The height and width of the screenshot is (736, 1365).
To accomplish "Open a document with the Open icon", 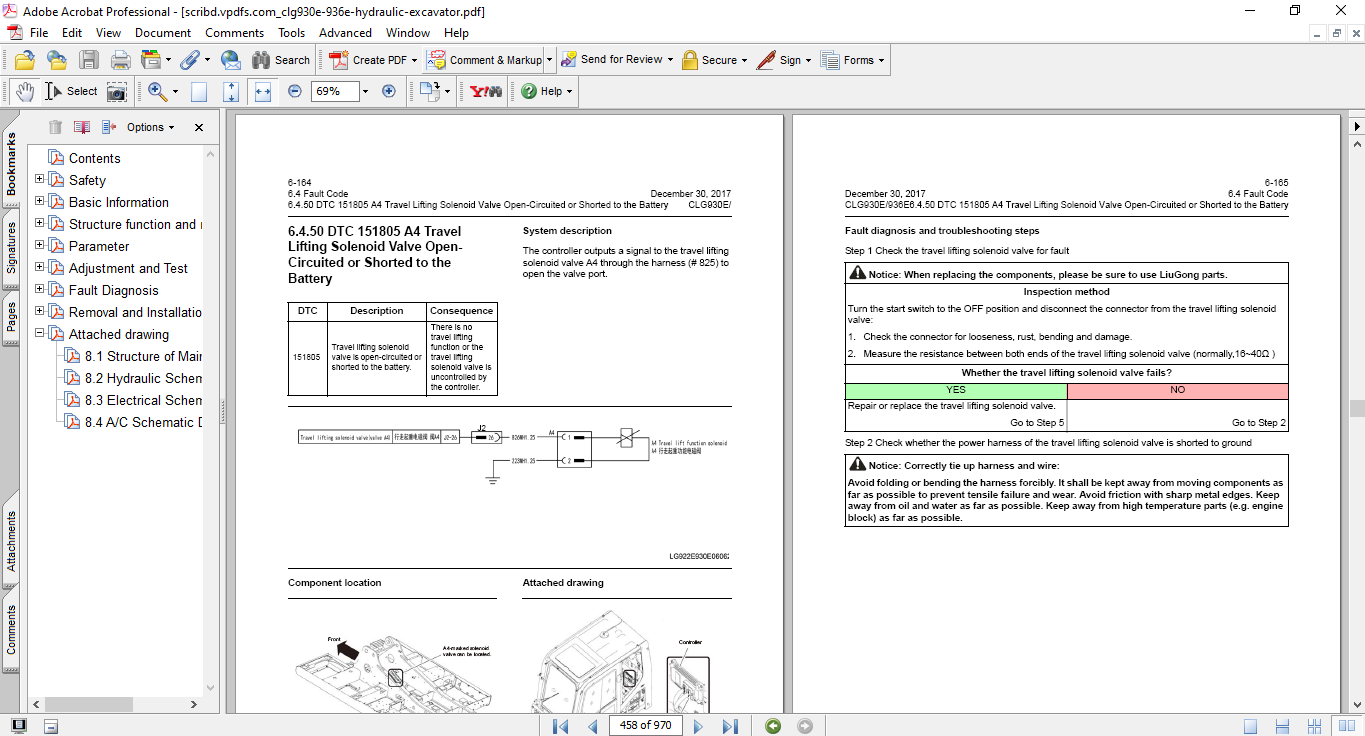I will point(24,59).
